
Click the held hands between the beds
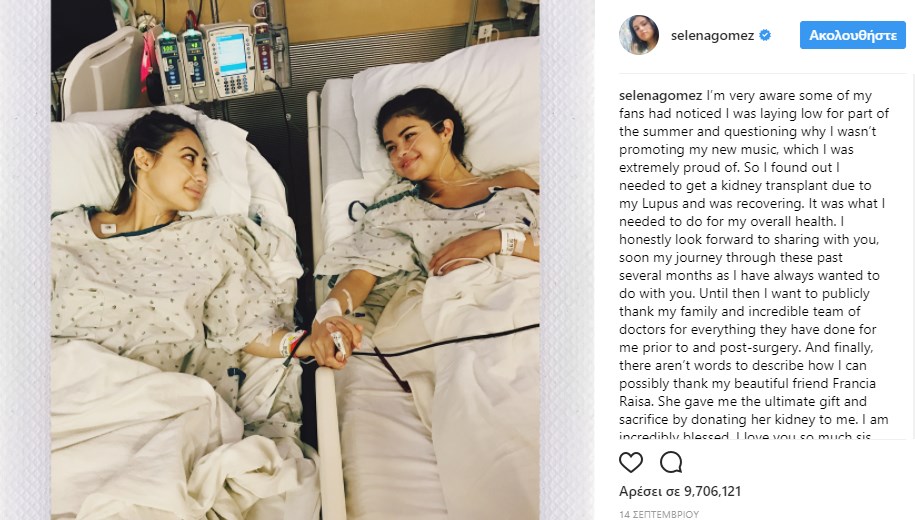coord(335,343)
